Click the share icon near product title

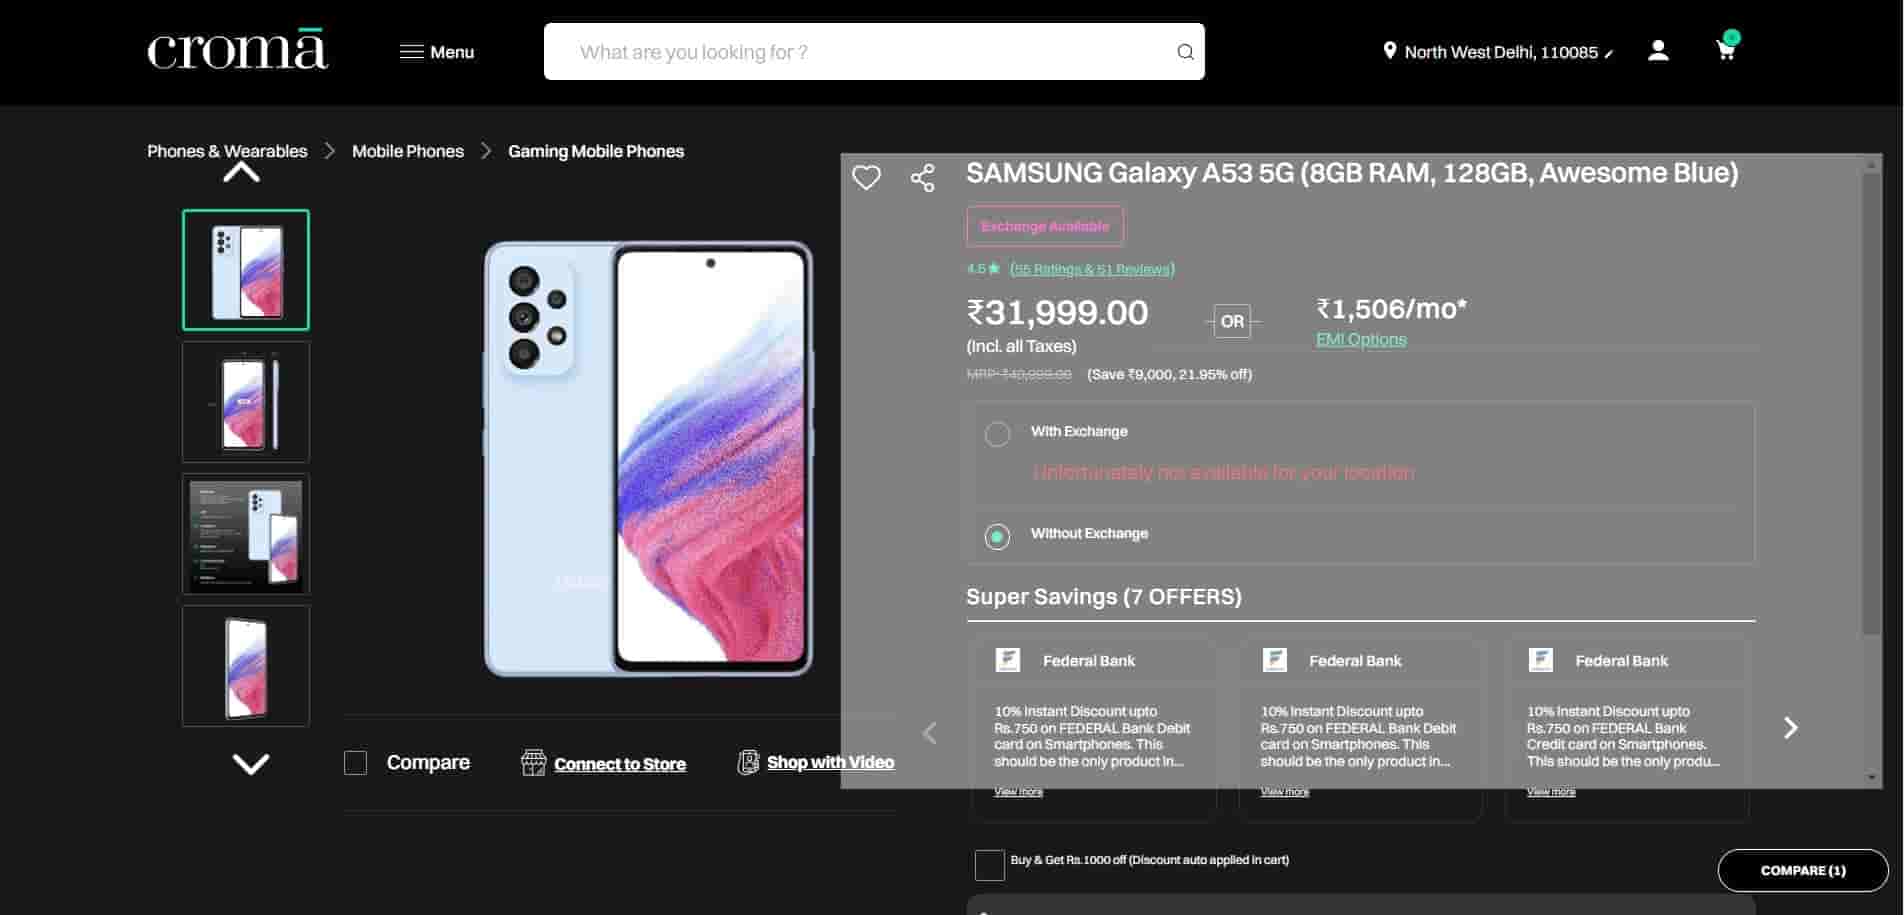922,178
